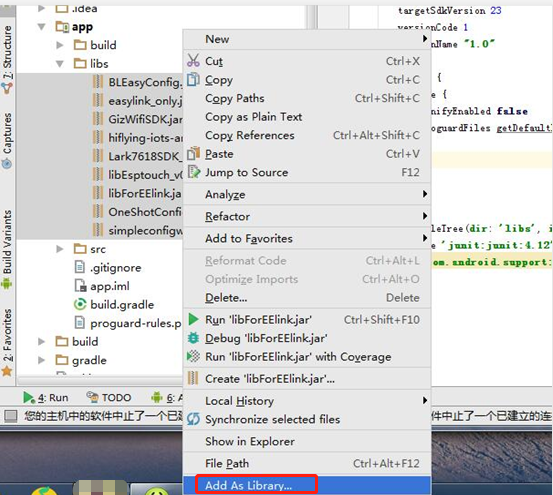This screenshot has width=553, height=495.
Task: Collapse the app folder tree node
Action: (42, 27)
